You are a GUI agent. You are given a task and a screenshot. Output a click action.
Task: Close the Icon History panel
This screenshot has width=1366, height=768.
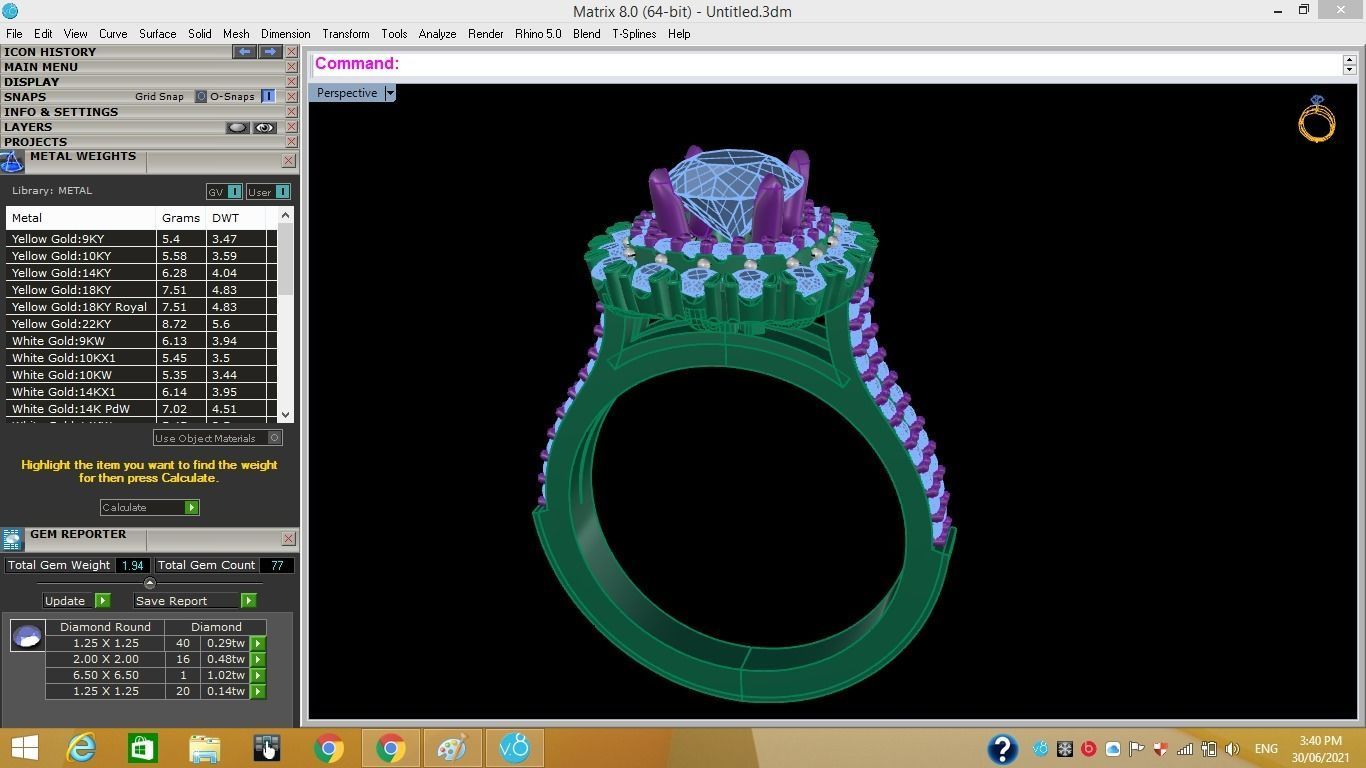tap(291, 52)
